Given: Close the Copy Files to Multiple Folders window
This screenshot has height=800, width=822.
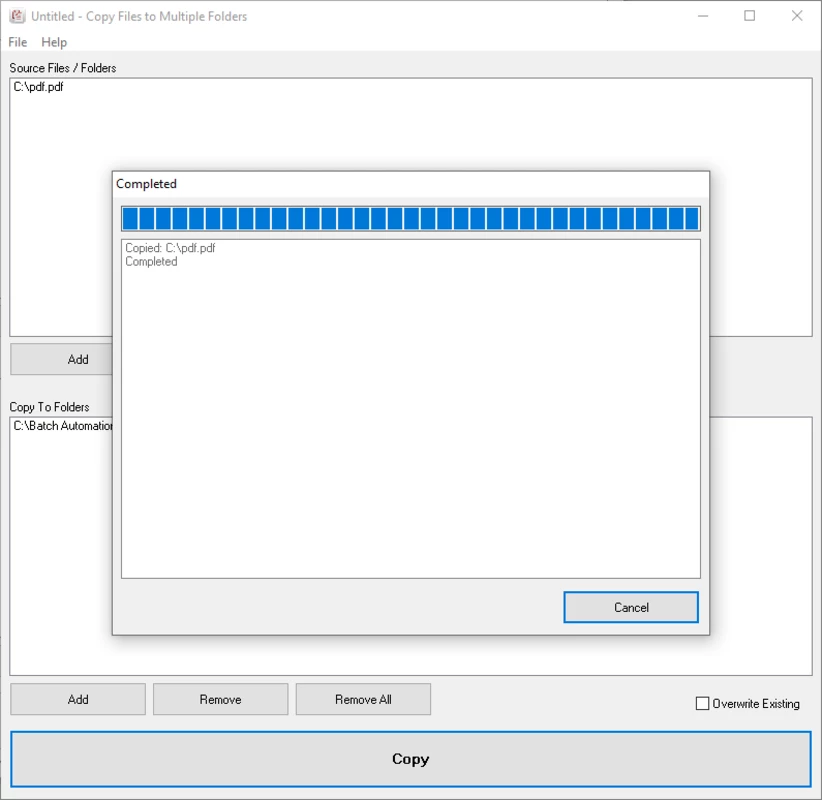Looking at the screenshot, I should (x=797, y=16).
